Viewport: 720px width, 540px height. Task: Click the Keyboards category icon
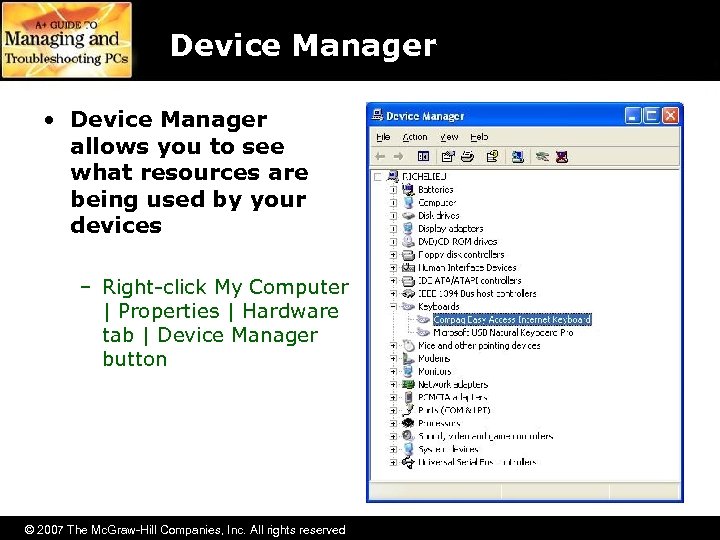[x=408, y=306]
